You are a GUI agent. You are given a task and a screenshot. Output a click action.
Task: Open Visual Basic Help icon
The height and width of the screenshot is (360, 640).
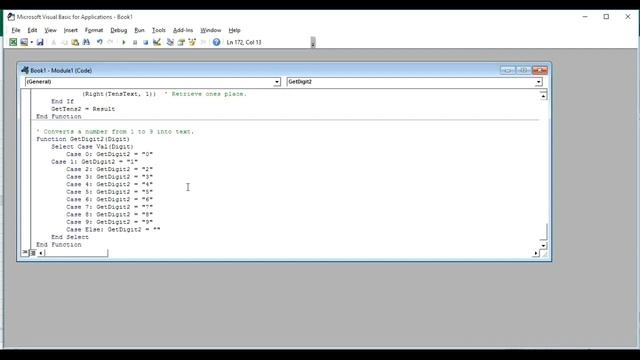tap(216, 42)
